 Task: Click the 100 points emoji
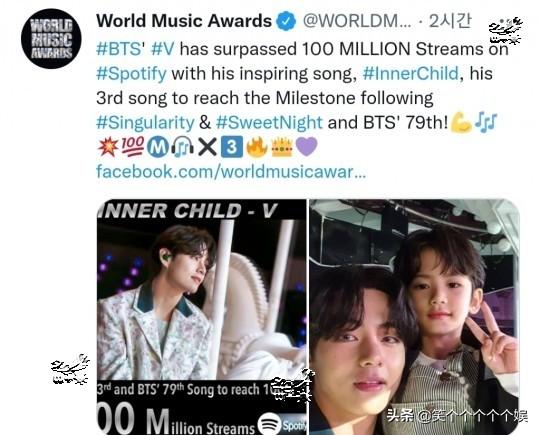pyautogui.click(x=133, y=146)
